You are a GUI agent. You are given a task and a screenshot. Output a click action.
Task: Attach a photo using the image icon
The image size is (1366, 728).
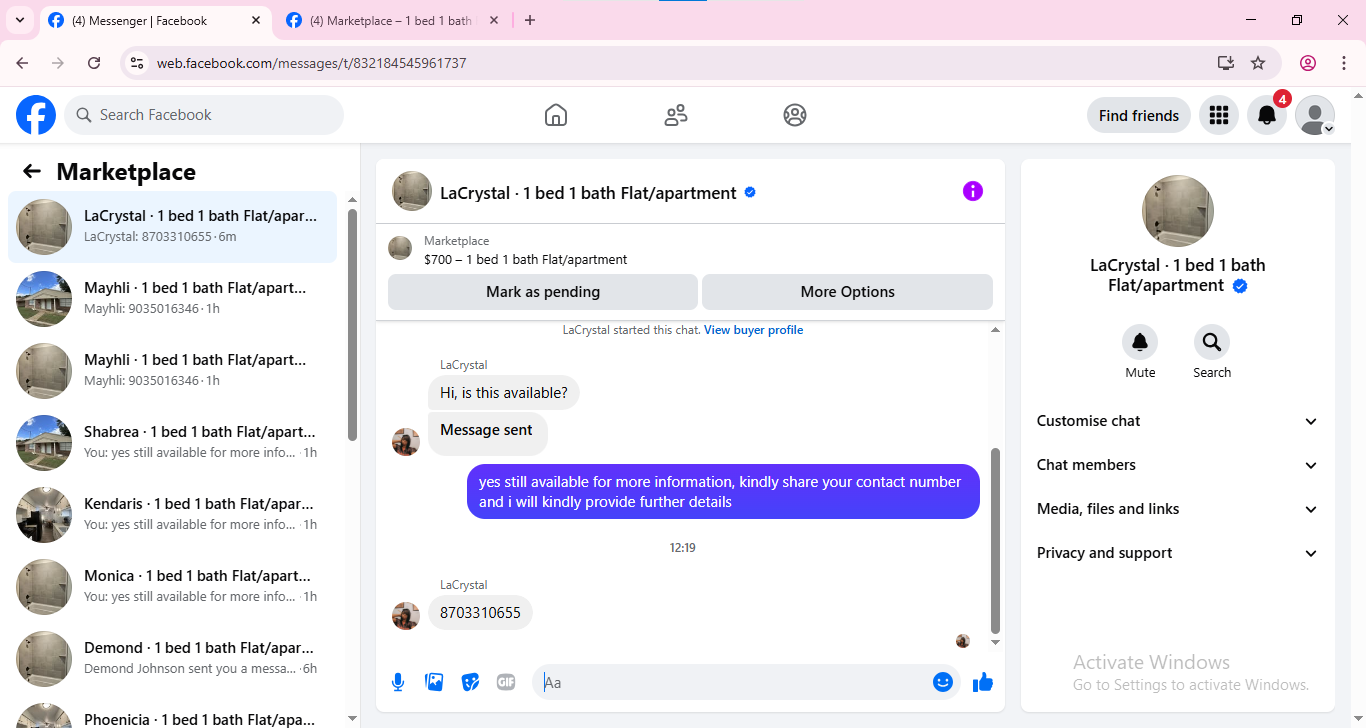[434, 682]
